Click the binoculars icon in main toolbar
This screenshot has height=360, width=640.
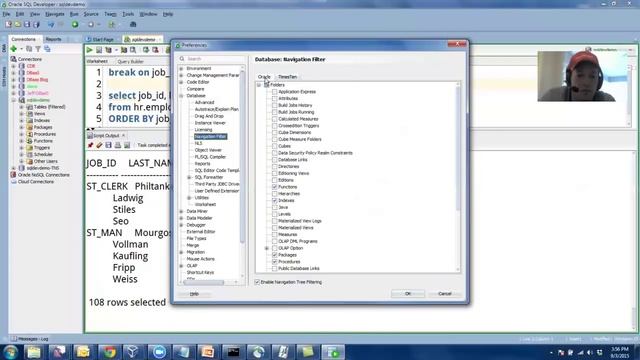(133, 24)
